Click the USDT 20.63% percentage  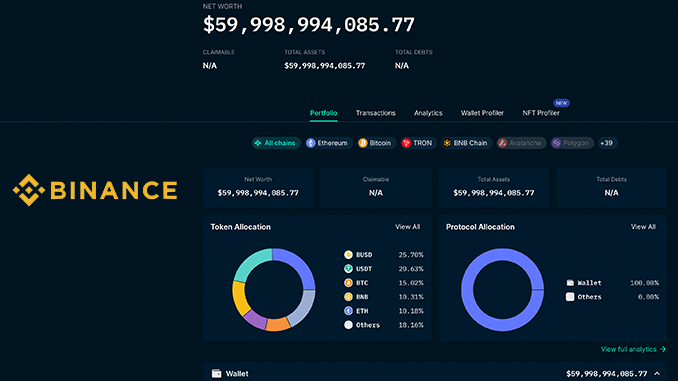point(411,269)
